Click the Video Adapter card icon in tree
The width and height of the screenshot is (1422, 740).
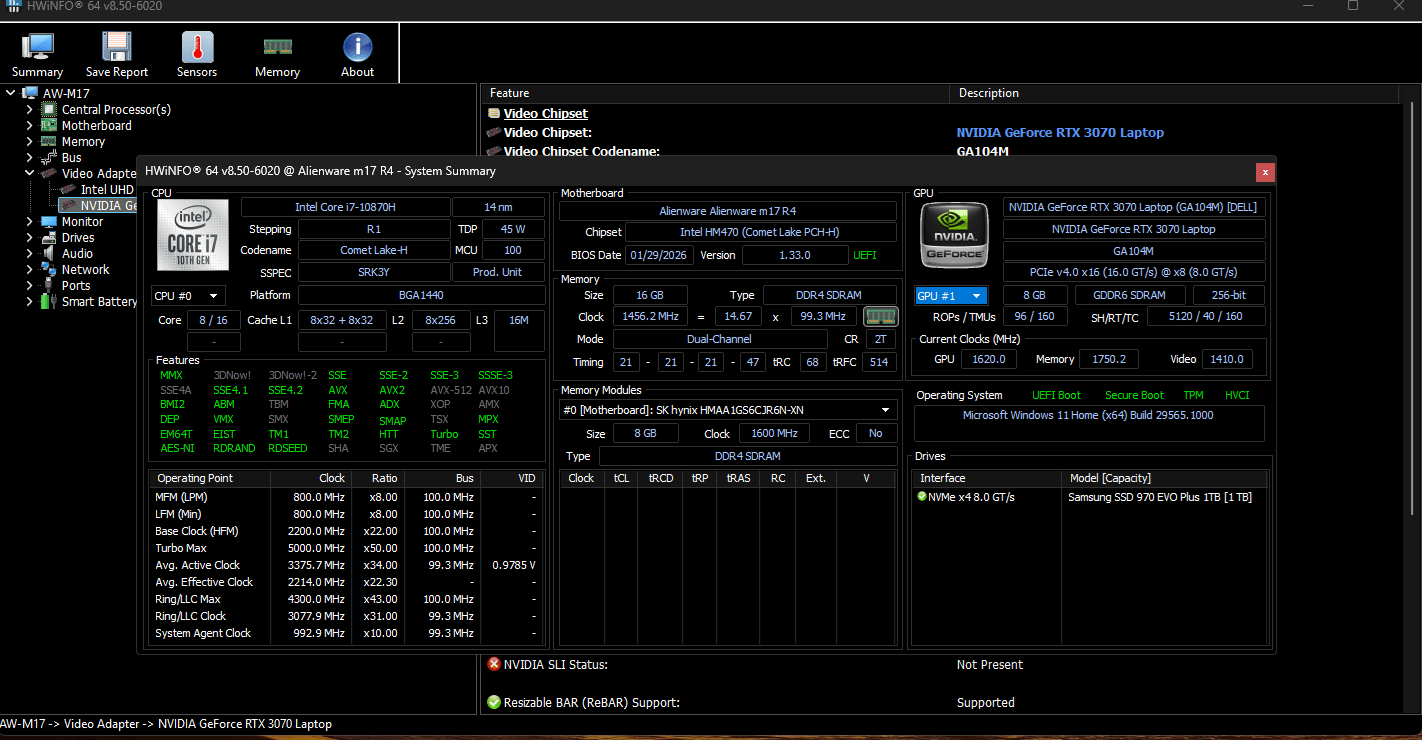48,174
